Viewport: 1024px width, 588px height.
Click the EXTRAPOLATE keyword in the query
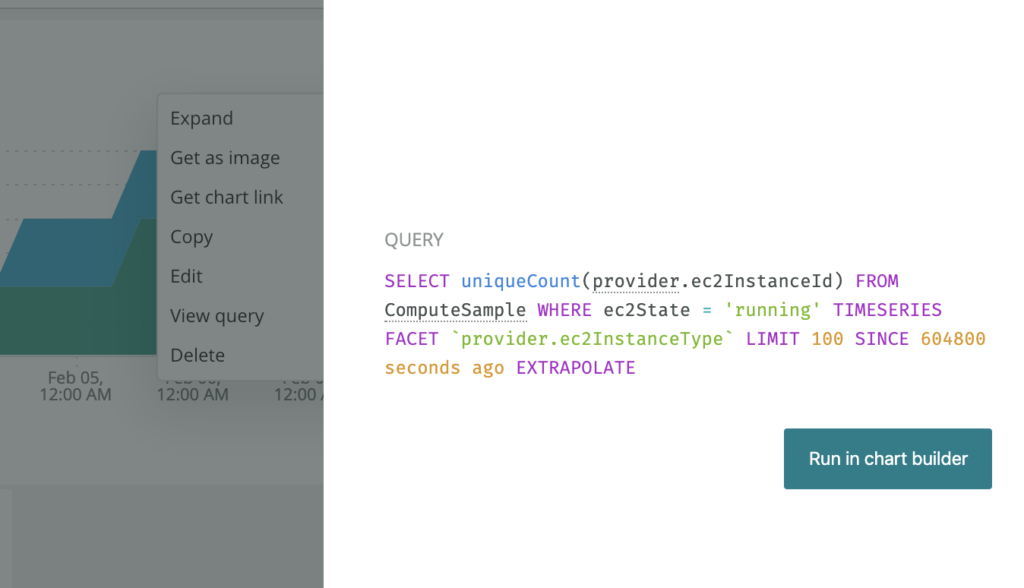point(575,368)
